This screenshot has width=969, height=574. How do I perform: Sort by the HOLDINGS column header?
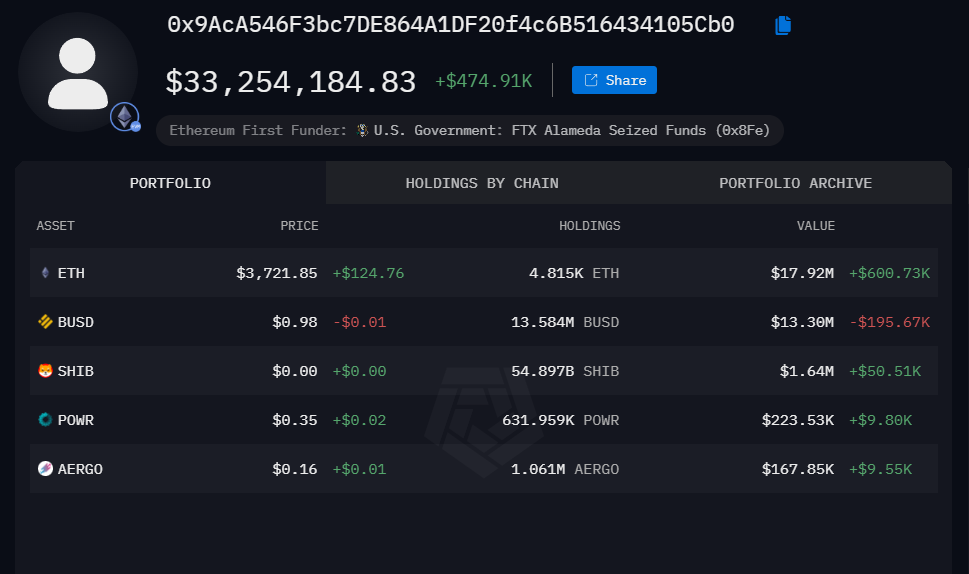pyautogui.click(x=590, y=226)
